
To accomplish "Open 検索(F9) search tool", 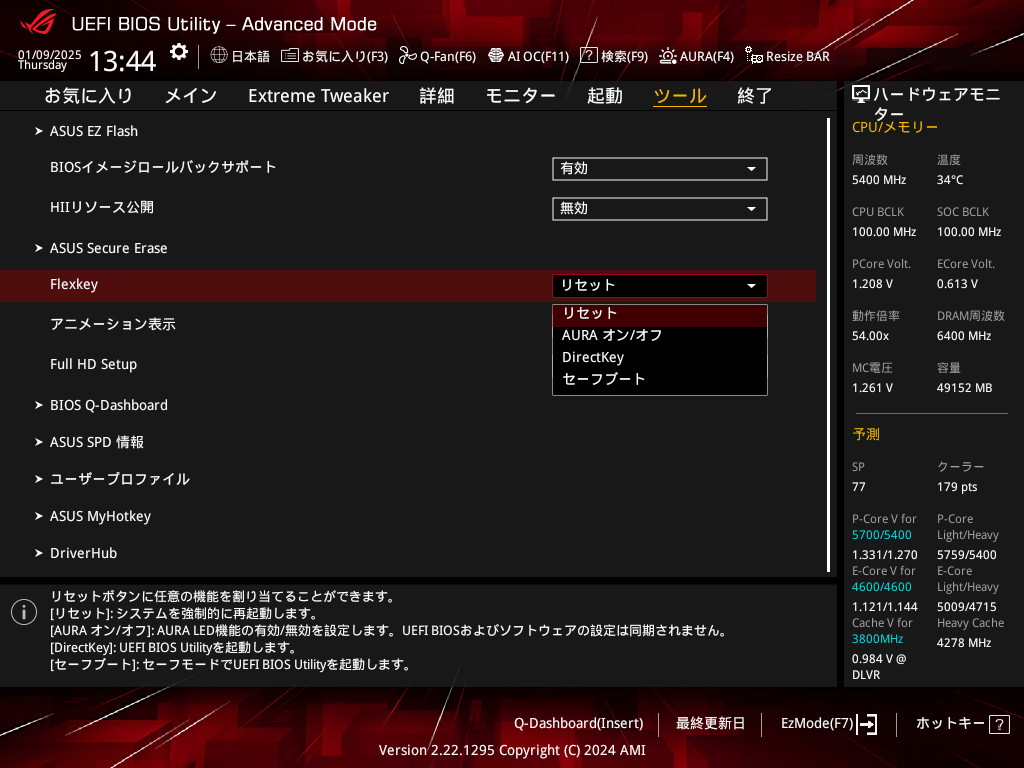I will pyautogui.click(x=614, y=56).
